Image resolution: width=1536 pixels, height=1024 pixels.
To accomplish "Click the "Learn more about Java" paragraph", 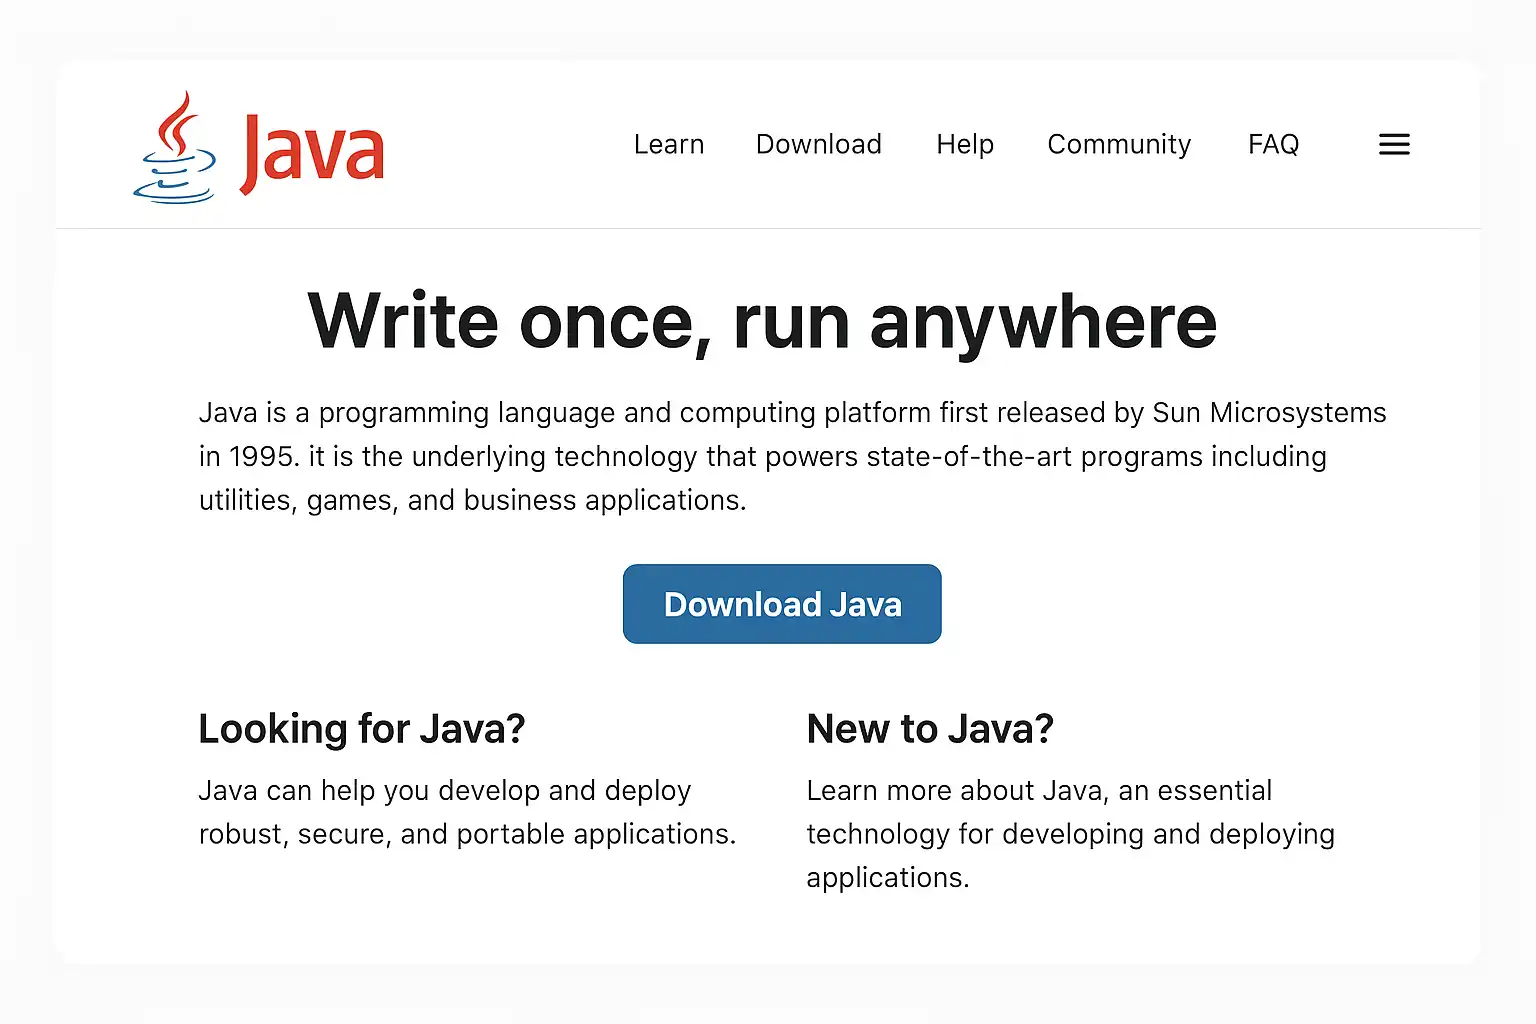I will (x=1070, y=834).
